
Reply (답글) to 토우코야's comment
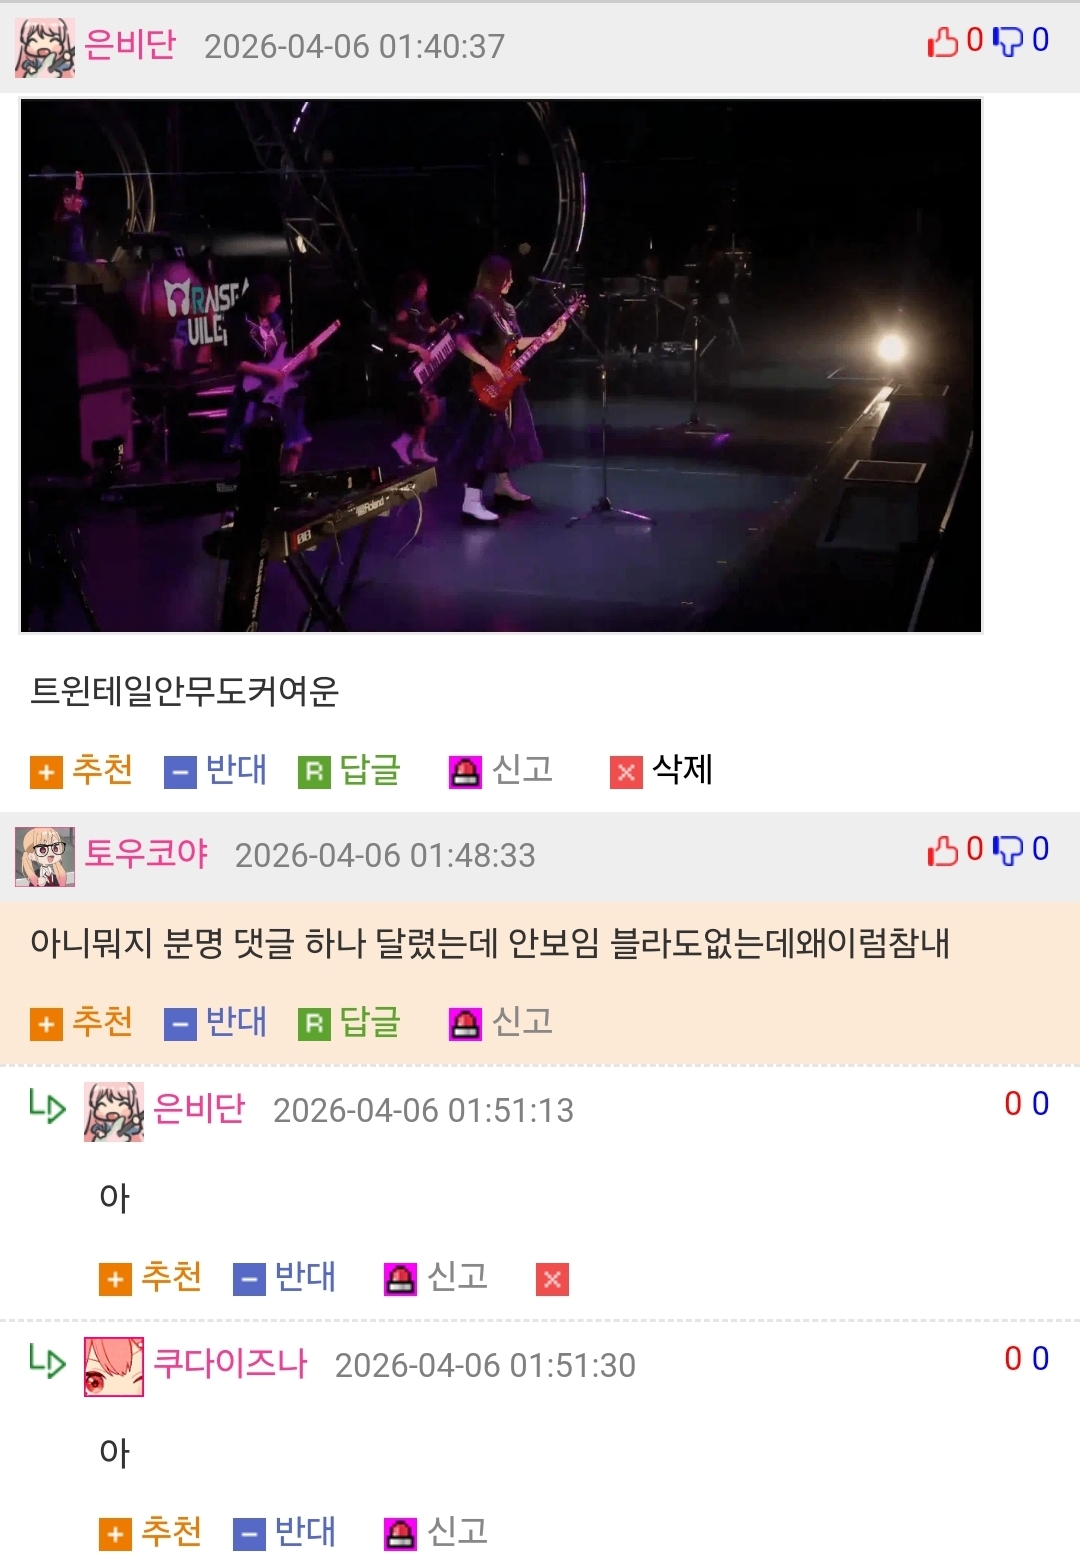click(x=350, y=1022)
